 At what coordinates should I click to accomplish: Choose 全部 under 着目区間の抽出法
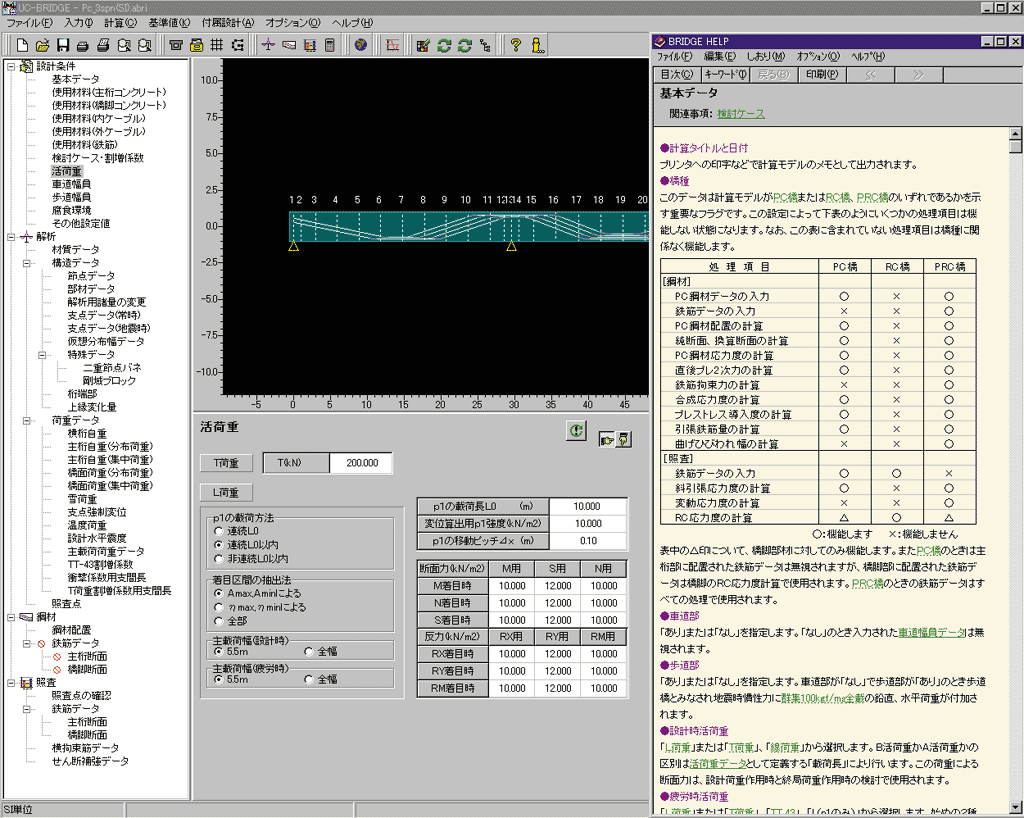click(219, 621)
